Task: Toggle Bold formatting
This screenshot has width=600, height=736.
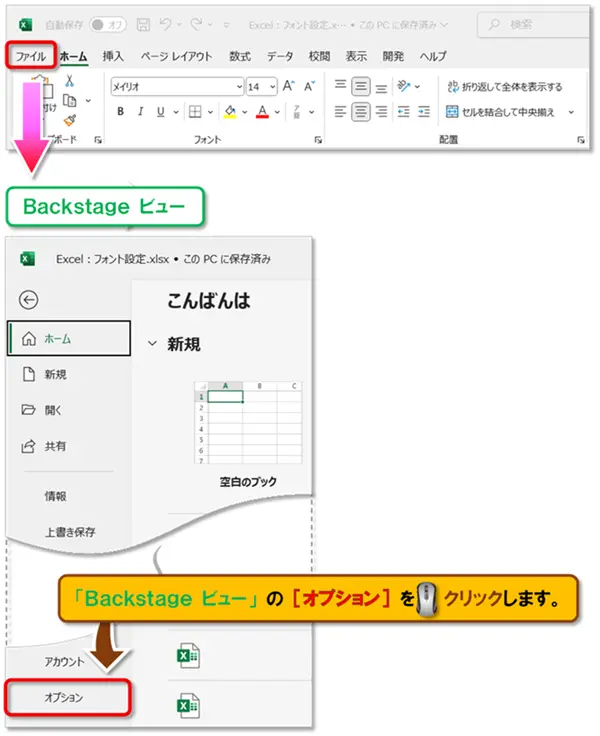Action: click(121, 112)
